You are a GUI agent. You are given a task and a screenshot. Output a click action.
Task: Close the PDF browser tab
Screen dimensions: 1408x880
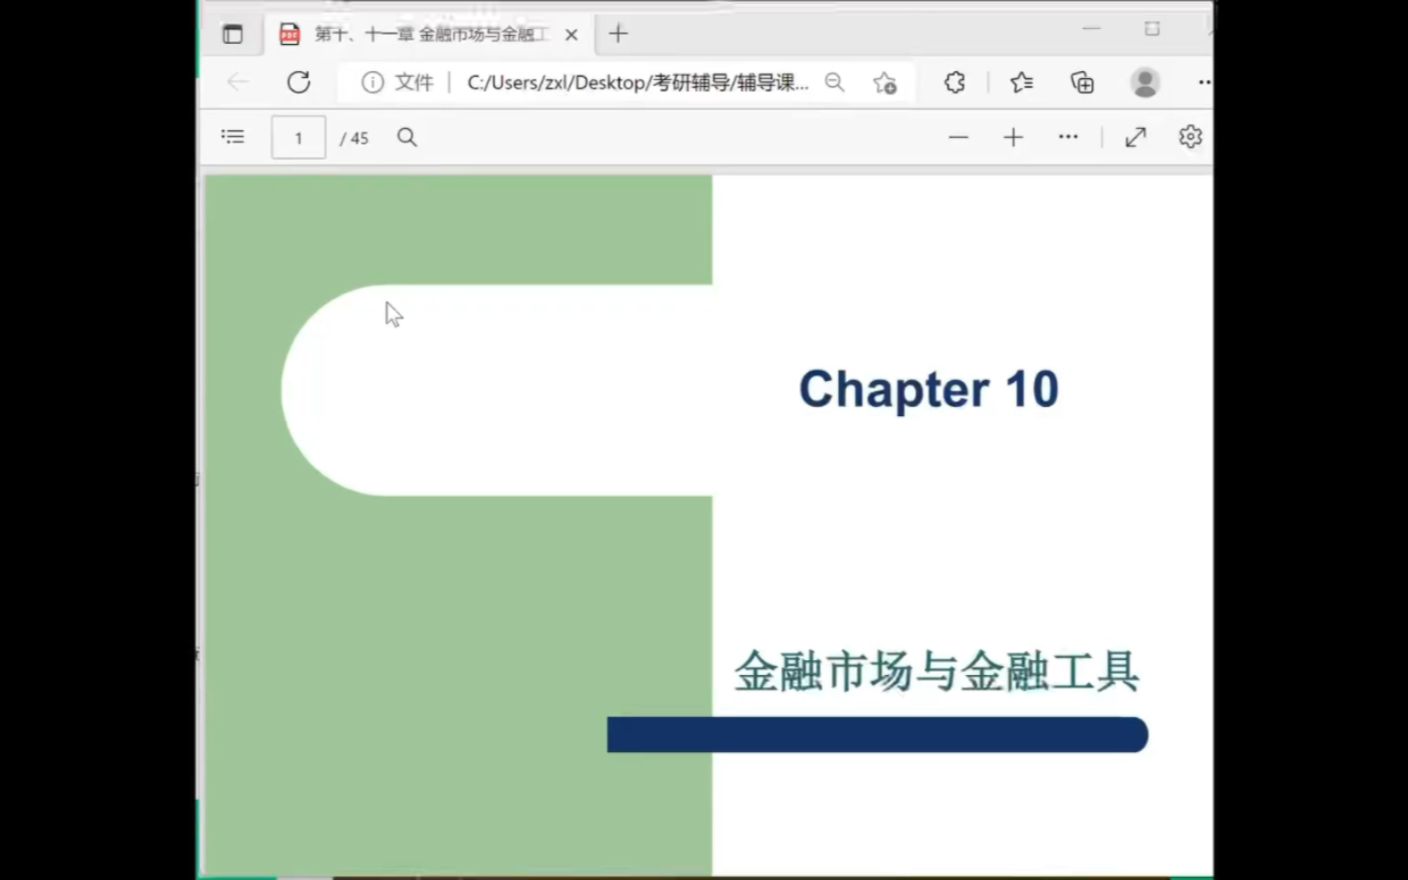click(x=571, y=34)
